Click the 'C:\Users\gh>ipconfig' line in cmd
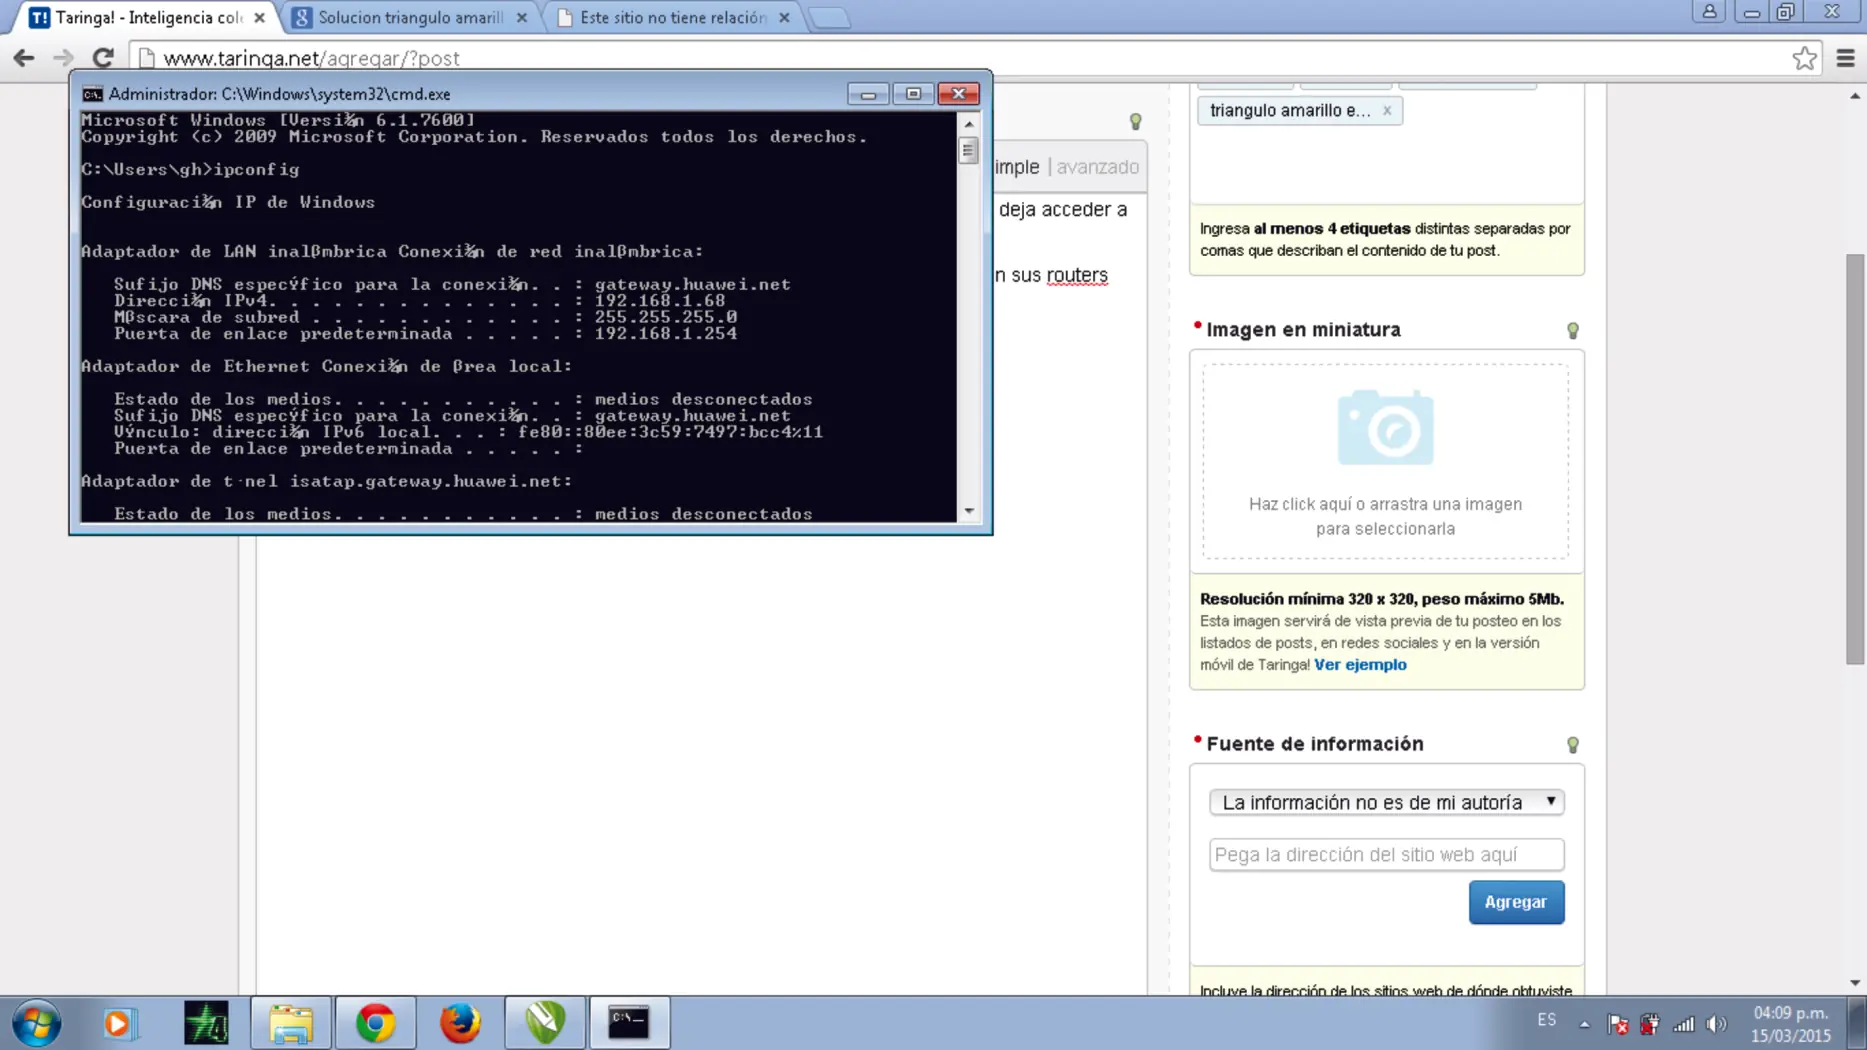 tap(190, 170)
